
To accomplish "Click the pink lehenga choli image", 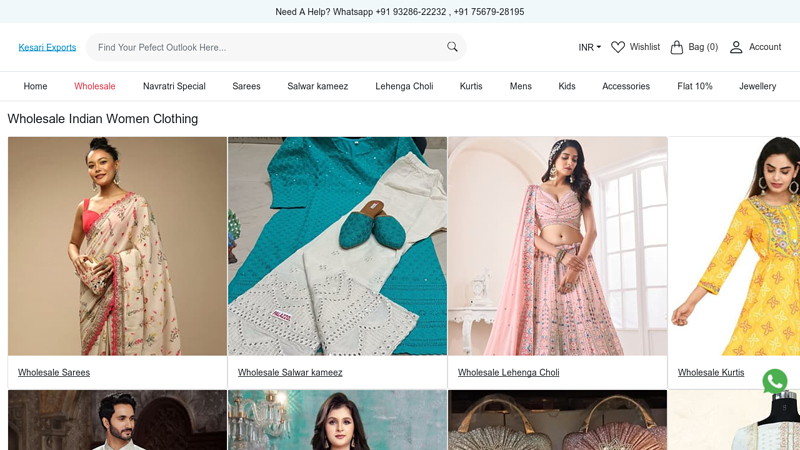I will point(557,246).
